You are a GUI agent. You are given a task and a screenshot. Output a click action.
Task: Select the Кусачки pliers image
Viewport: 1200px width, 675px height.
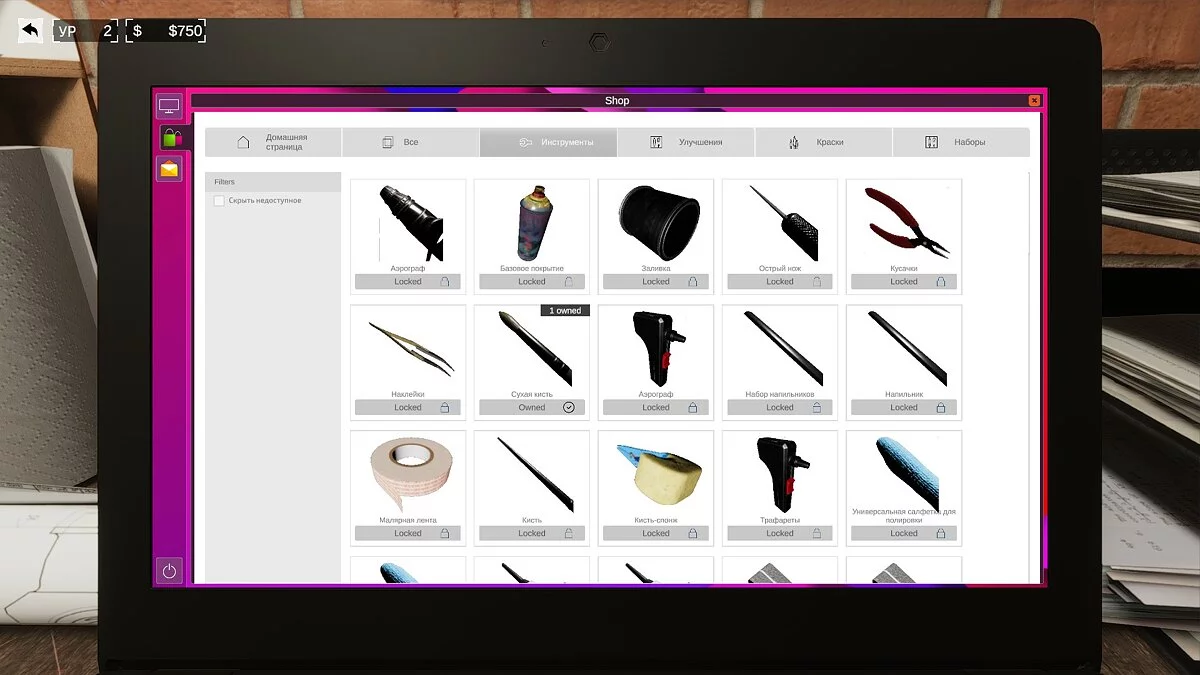point(906,222)
